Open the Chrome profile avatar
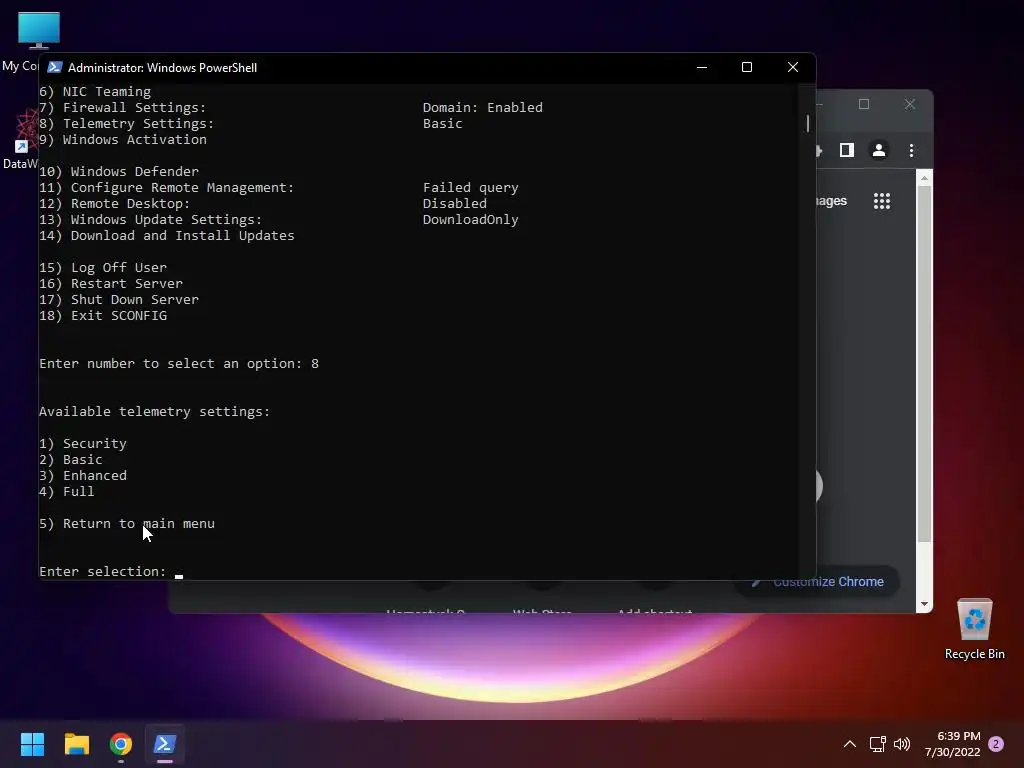The width and height of the screenshot is (1024, 768). coord(879,150)
